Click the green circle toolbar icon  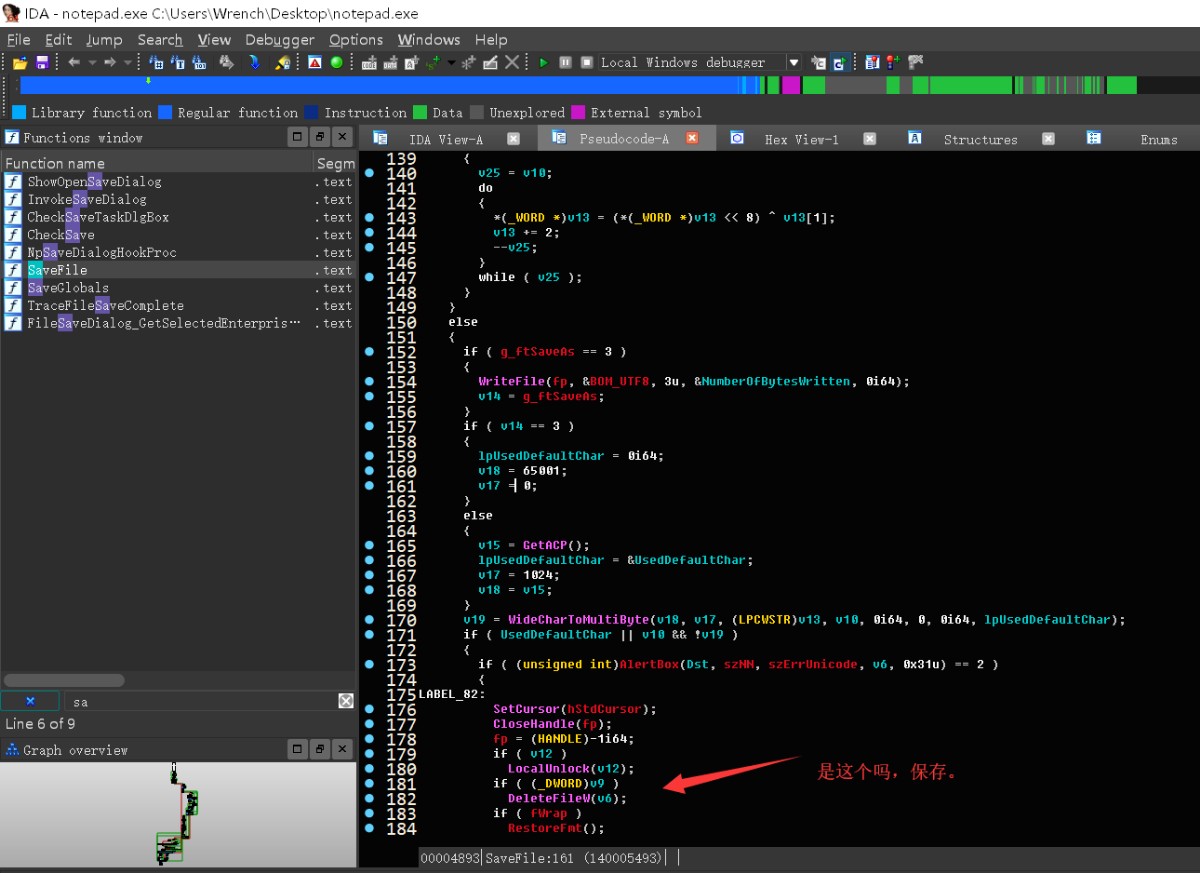click(336, 62)
